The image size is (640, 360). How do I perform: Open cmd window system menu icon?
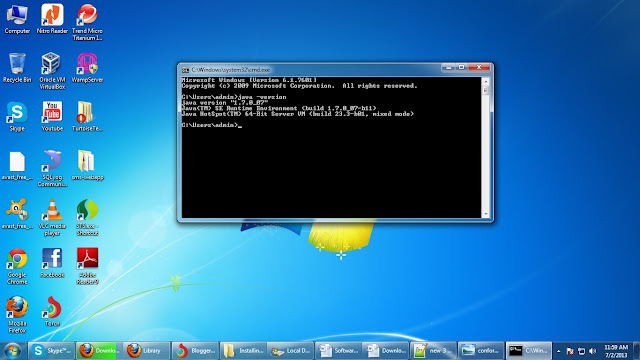185,70
